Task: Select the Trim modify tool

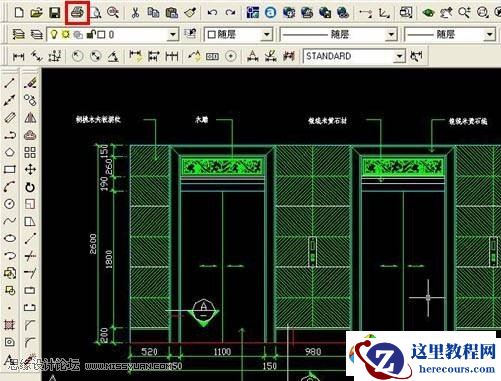Action: (x=30, y=256)
